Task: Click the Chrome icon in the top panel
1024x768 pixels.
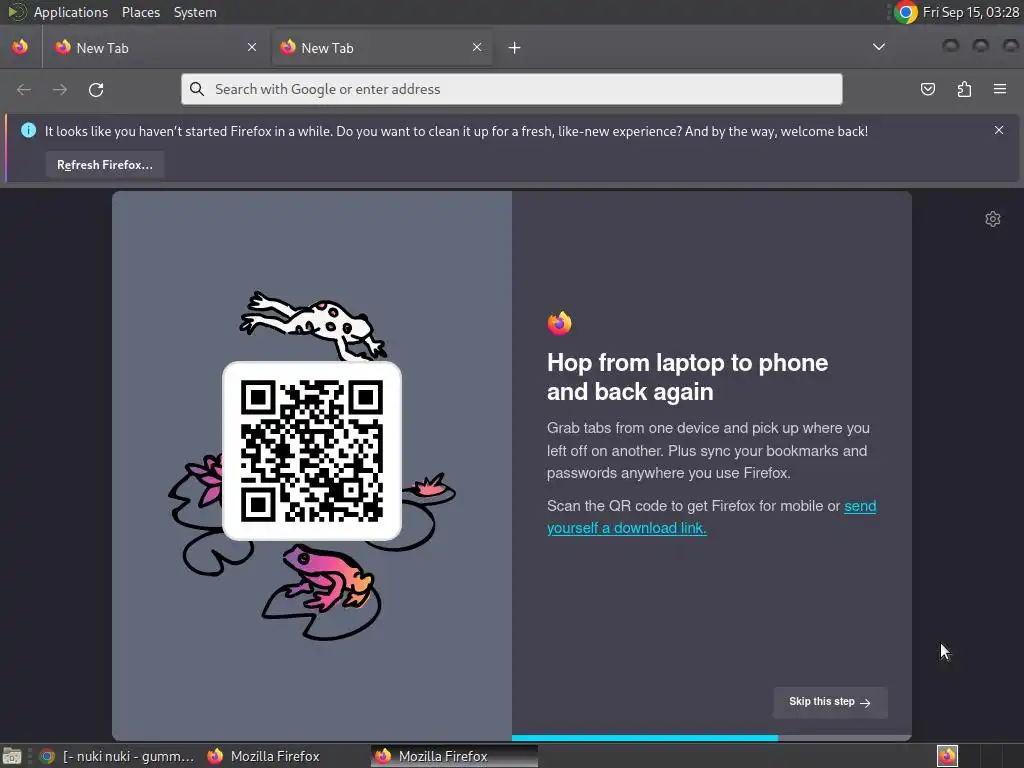Action: tap(906, 12)
